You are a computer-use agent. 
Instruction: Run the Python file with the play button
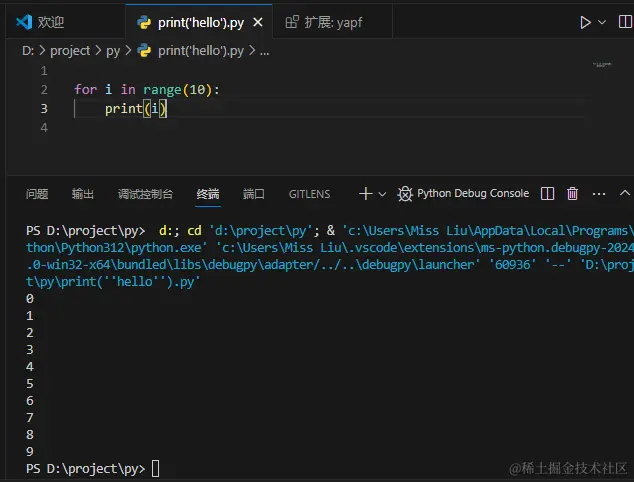[x=585, y=22]
